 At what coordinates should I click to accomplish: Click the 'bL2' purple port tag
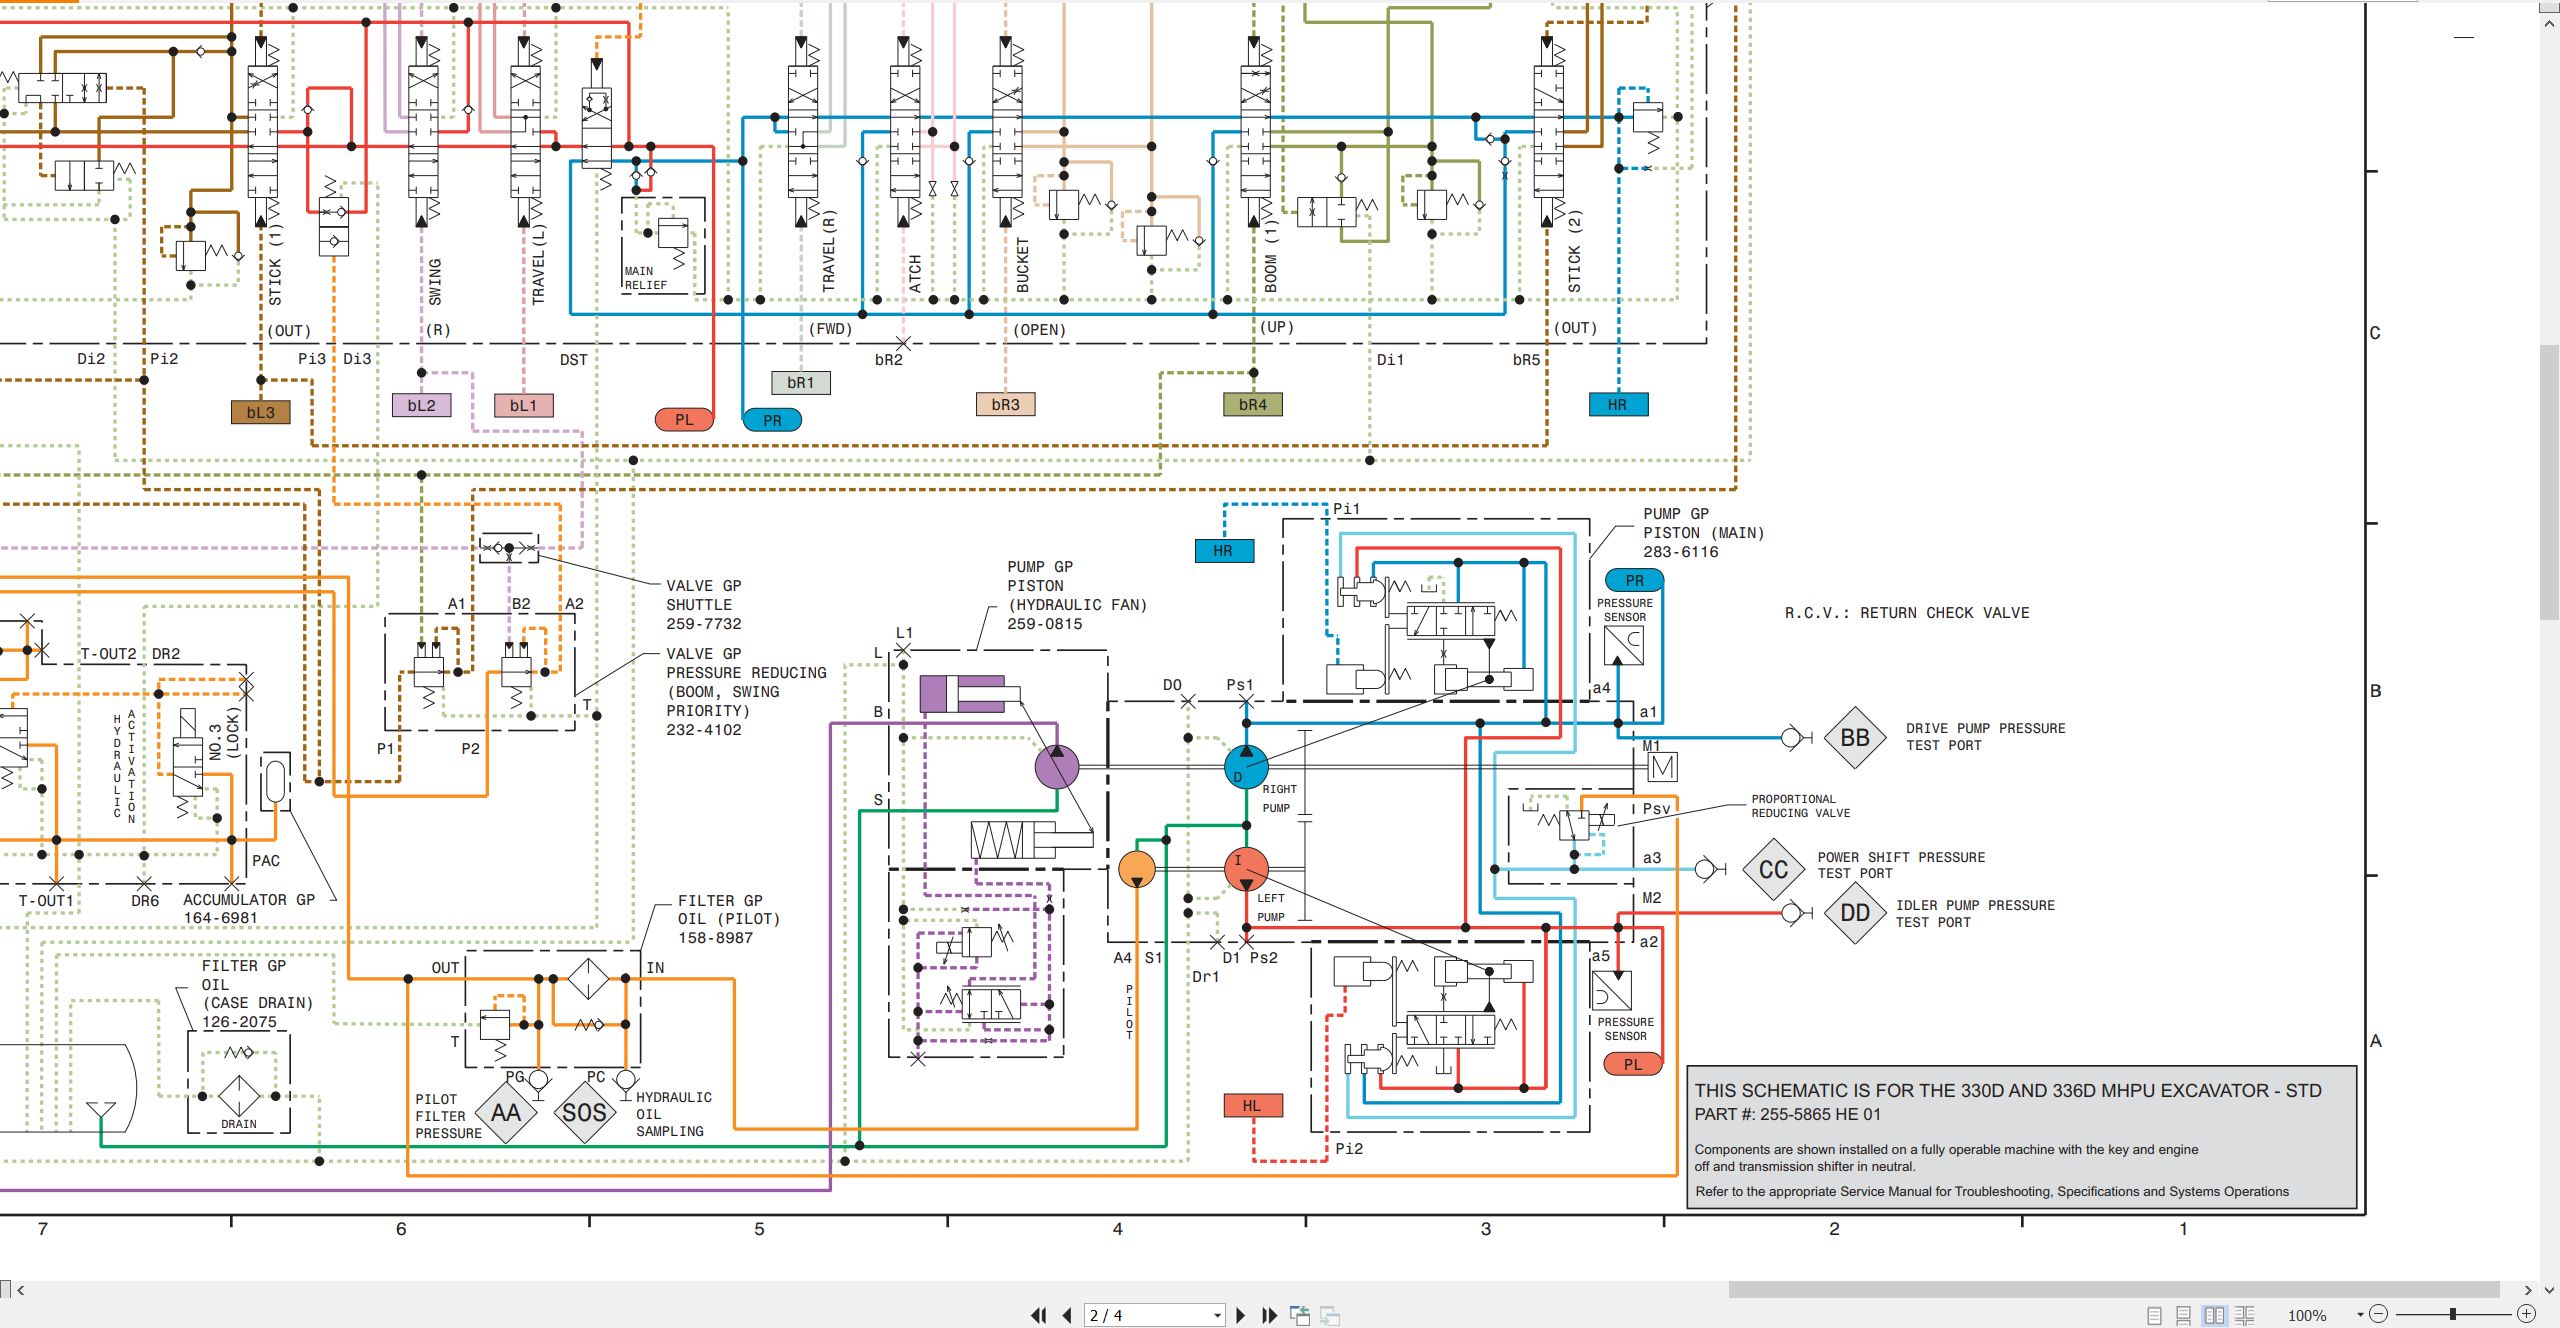tap(422, 405)
